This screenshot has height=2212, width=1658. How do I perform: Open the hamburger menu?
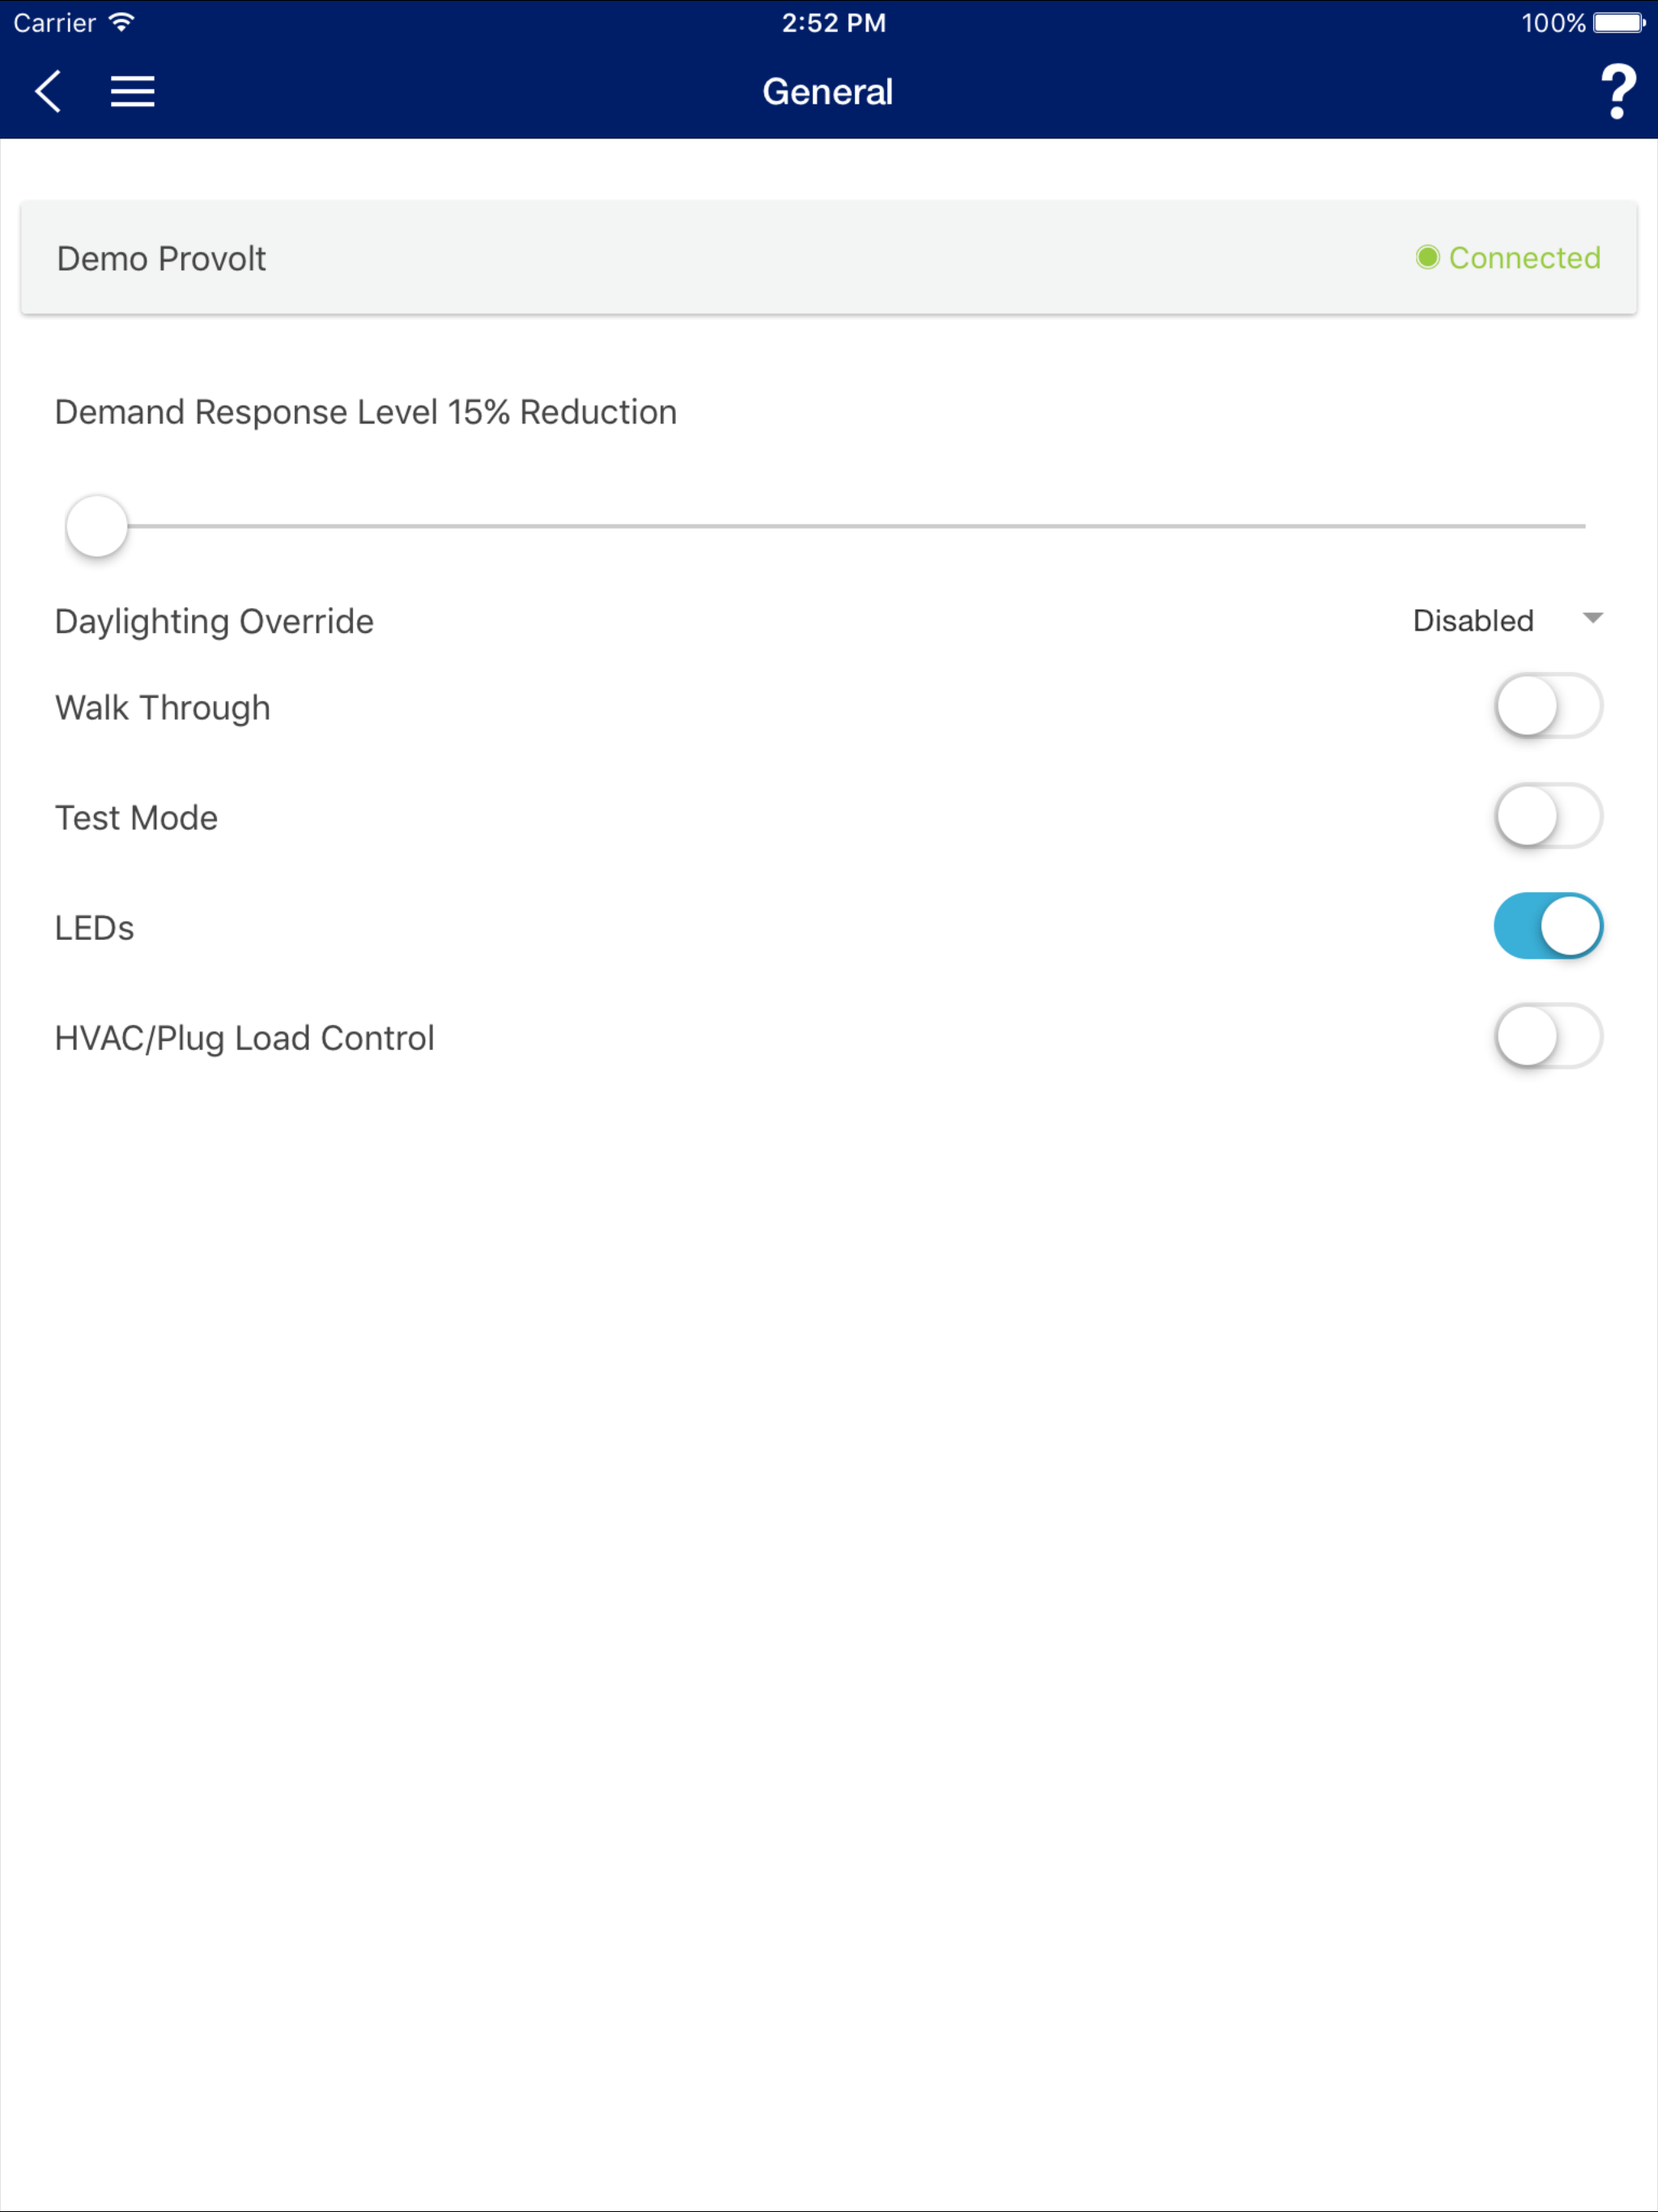coord(132,91)
